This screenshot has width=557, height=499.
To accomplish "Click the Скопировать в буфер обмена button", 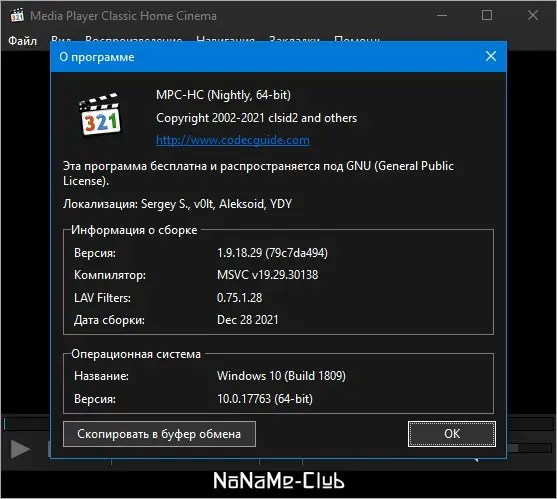I will pos(159,434).
